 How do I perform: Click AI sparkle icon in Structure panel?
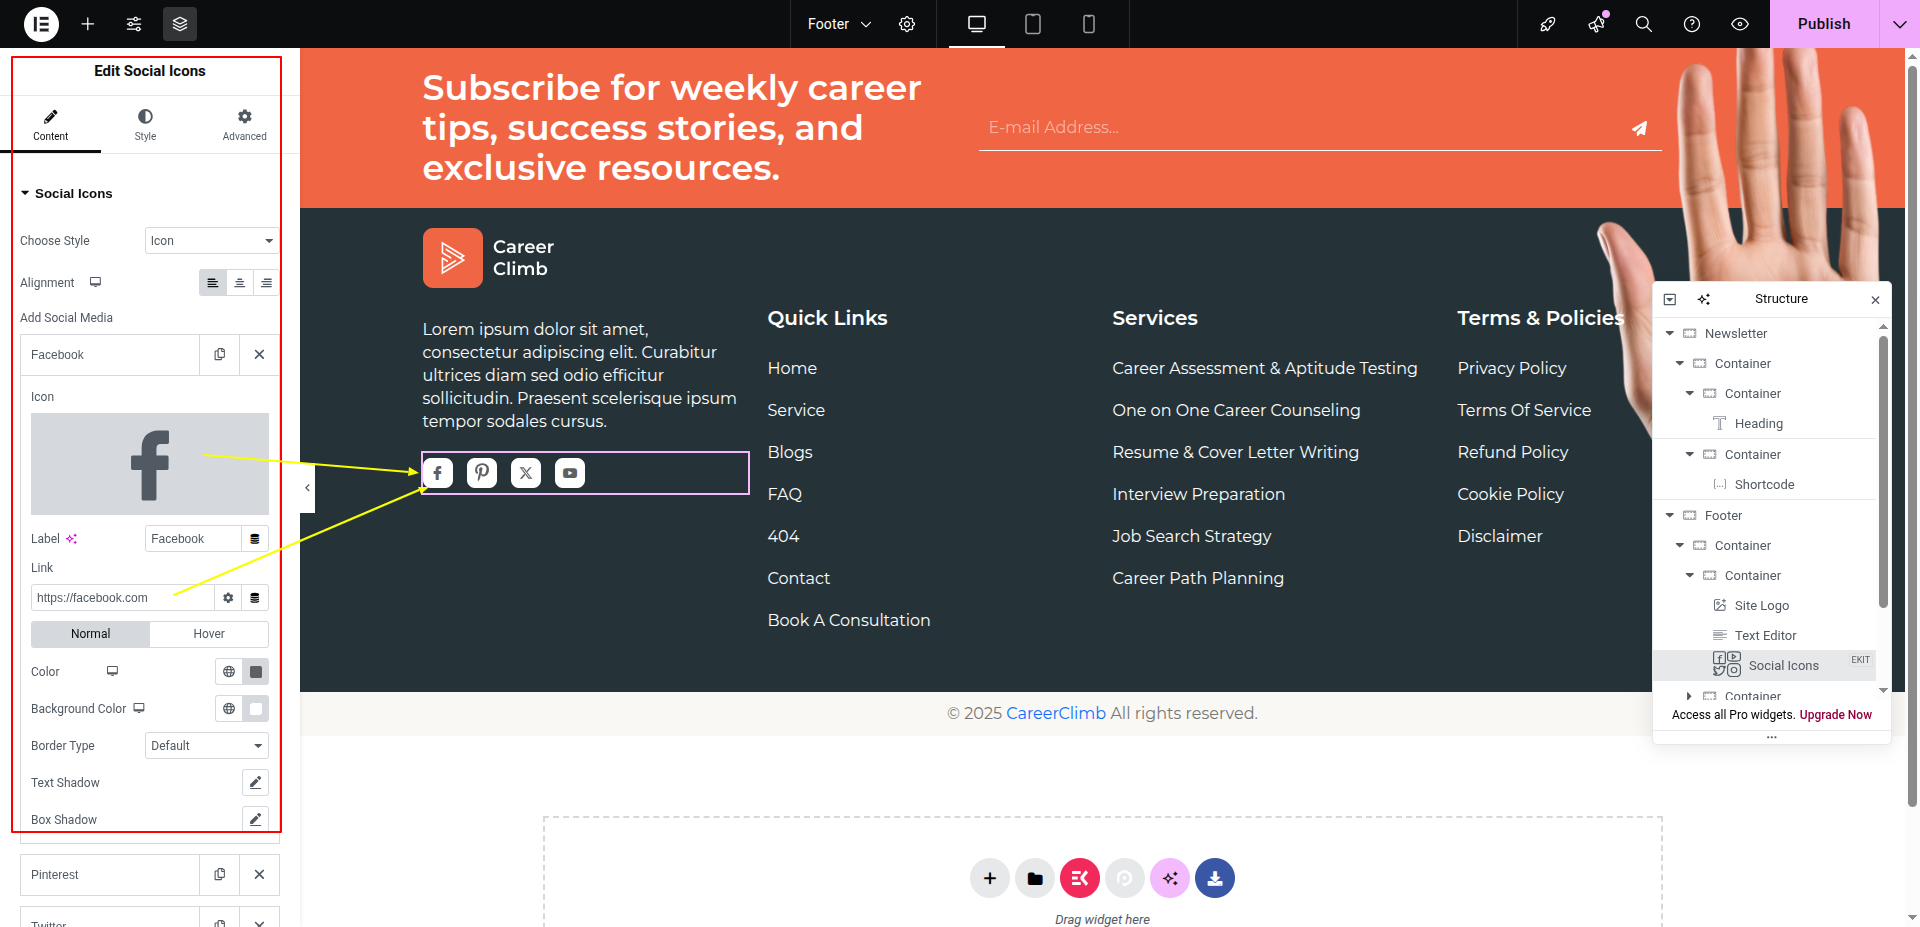[1704, 299]
